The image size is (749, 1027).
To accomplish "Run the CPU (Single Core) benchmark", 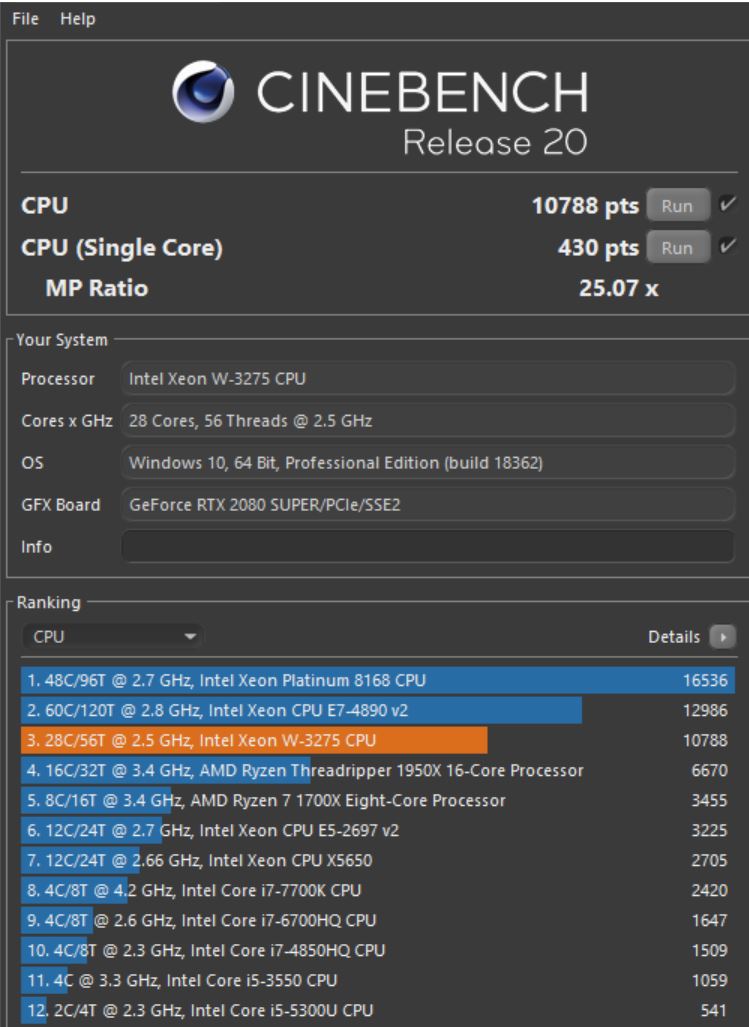I will click(x=677, y=246).
